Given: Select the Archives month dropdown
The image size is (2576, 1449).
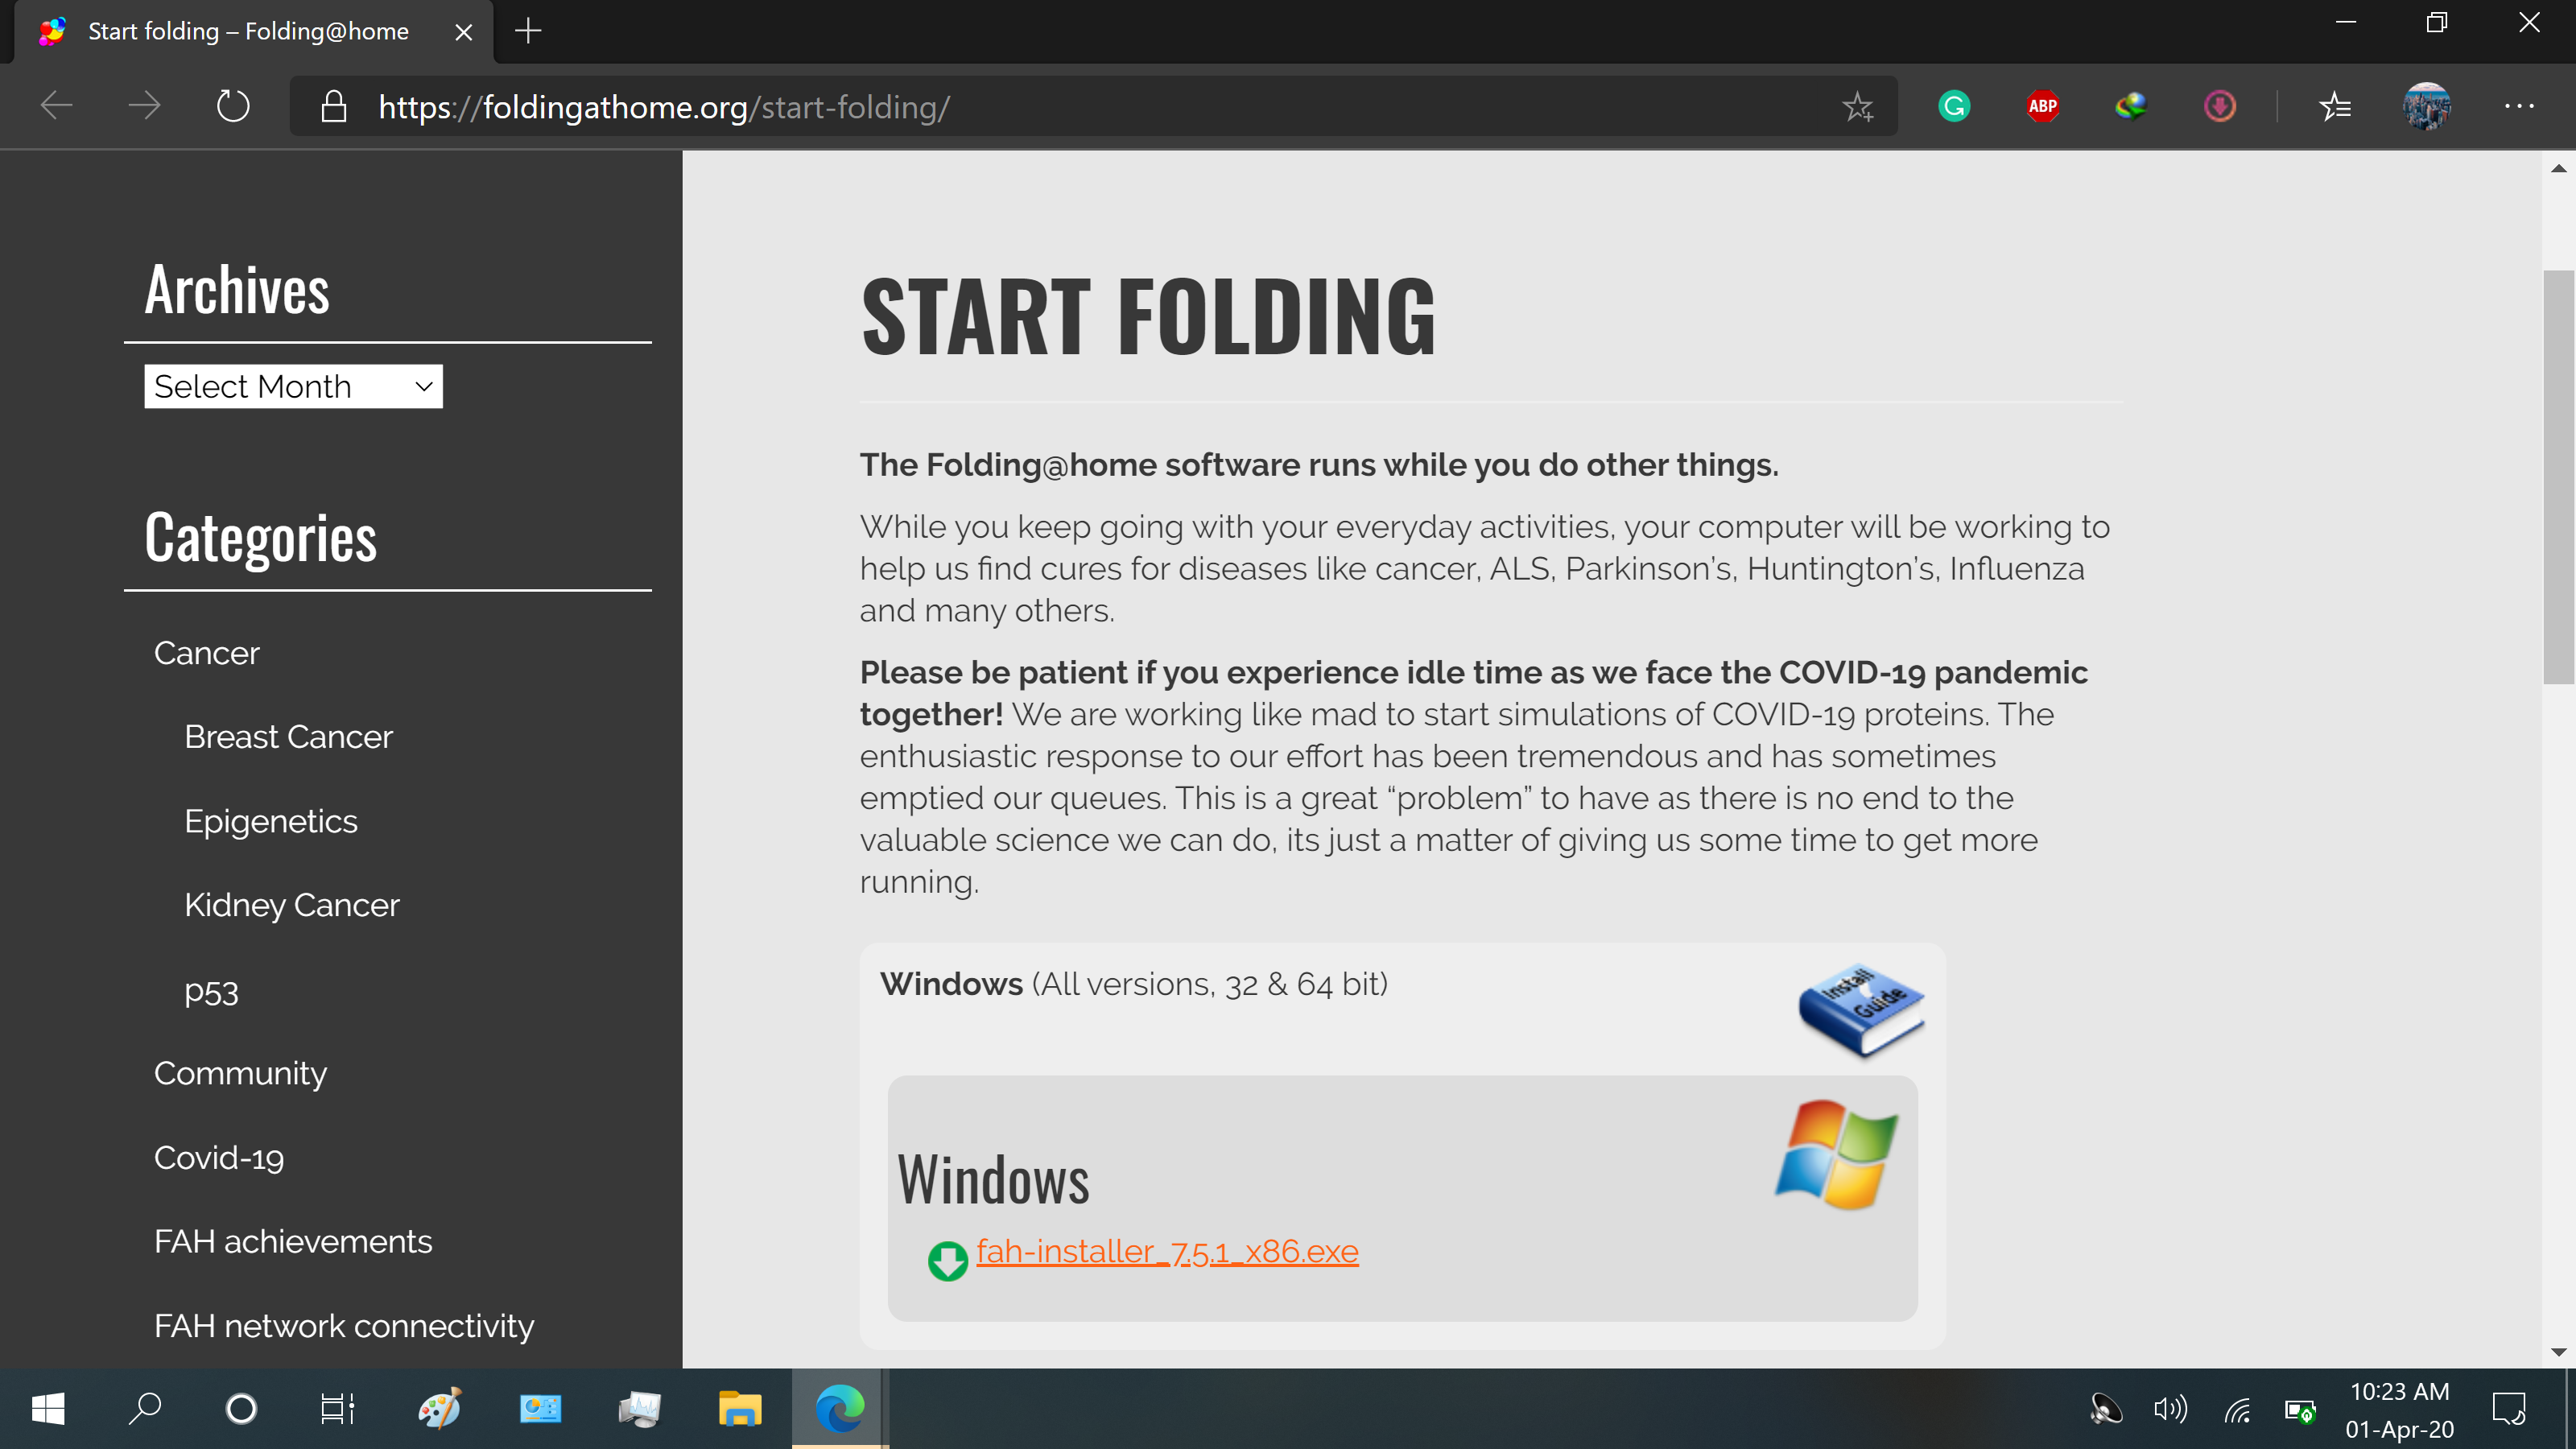Looking at the screenshot, I should [292, 386].
